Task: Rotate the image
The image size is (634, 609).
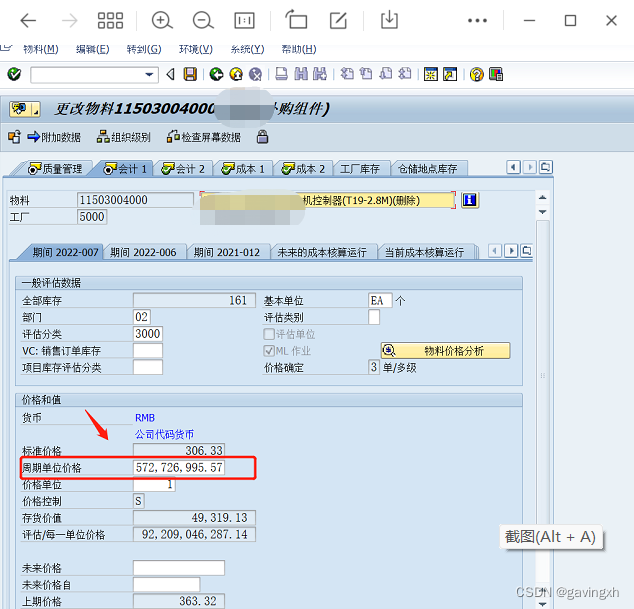Action: (x=296, y=20)
